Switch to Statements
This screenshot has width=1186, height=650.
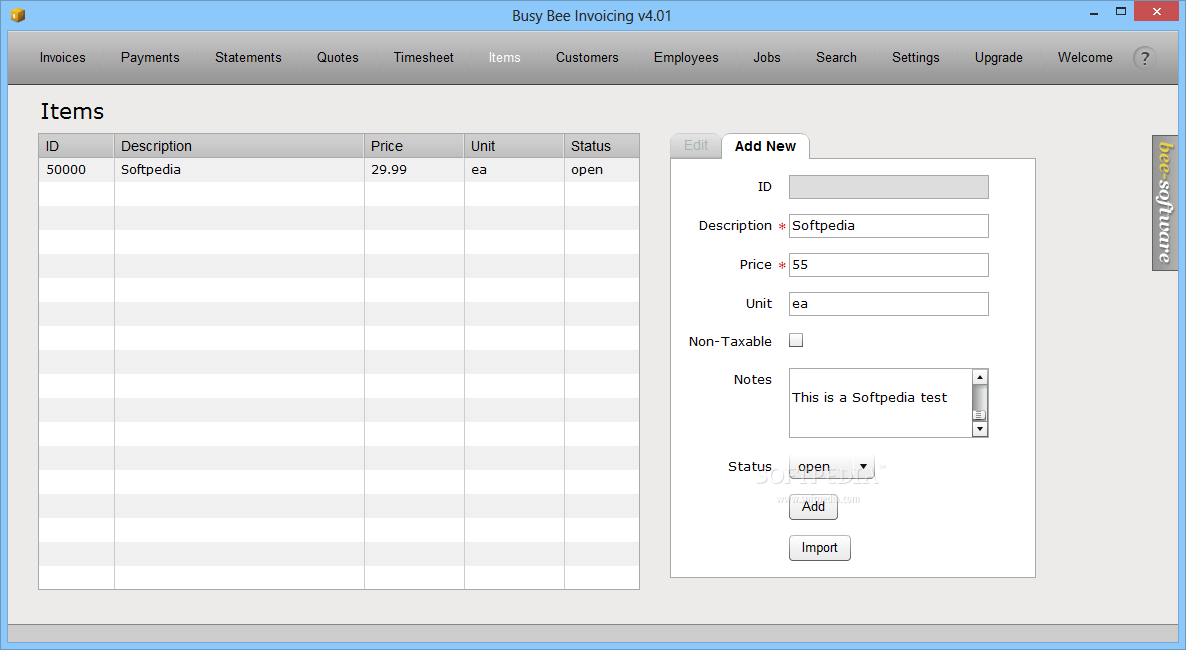(248, 58)
